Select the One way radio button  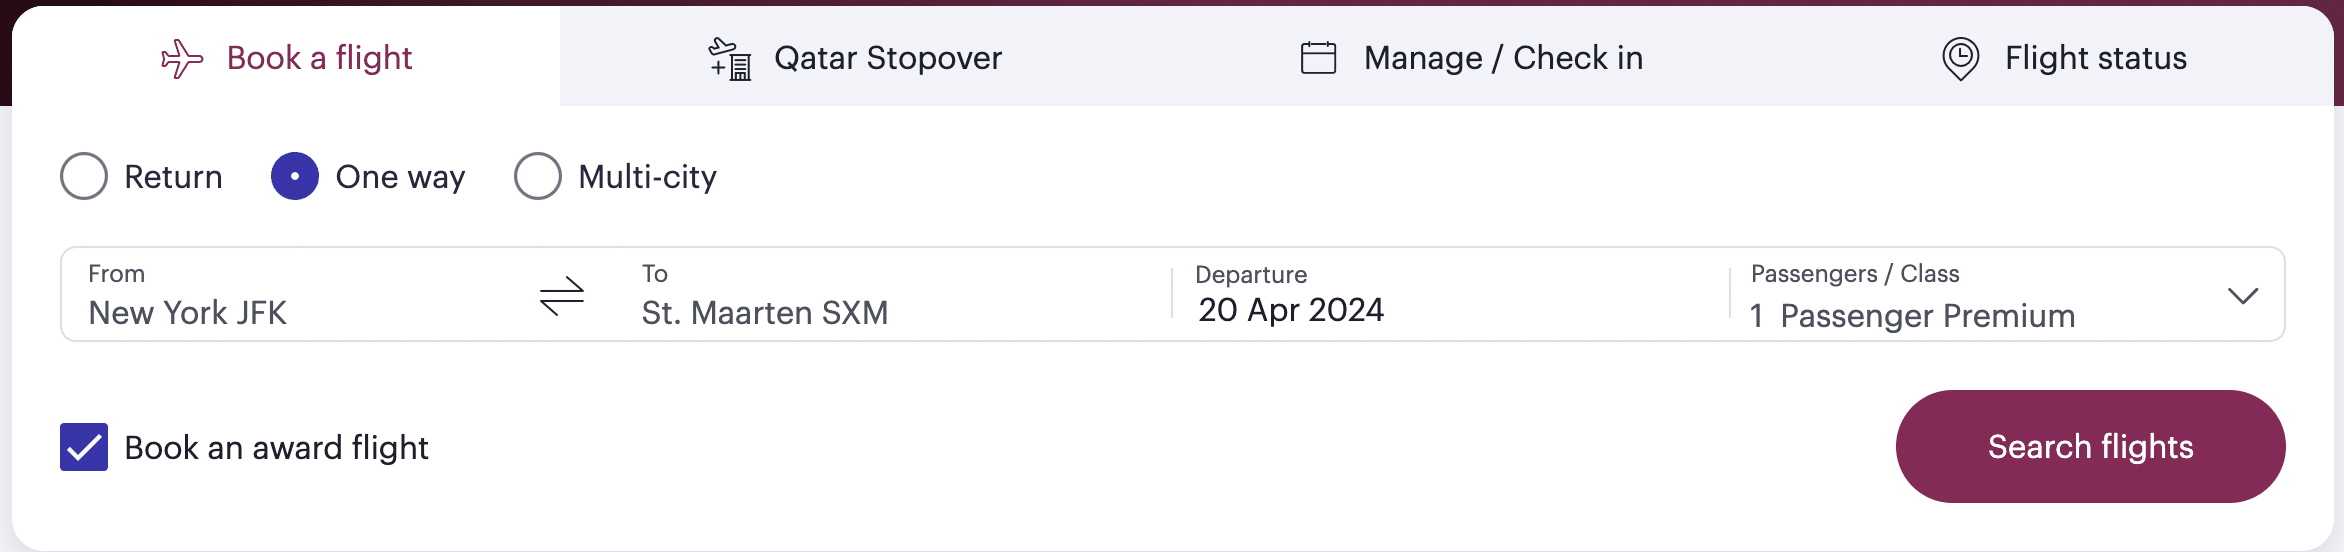[295, 176]
